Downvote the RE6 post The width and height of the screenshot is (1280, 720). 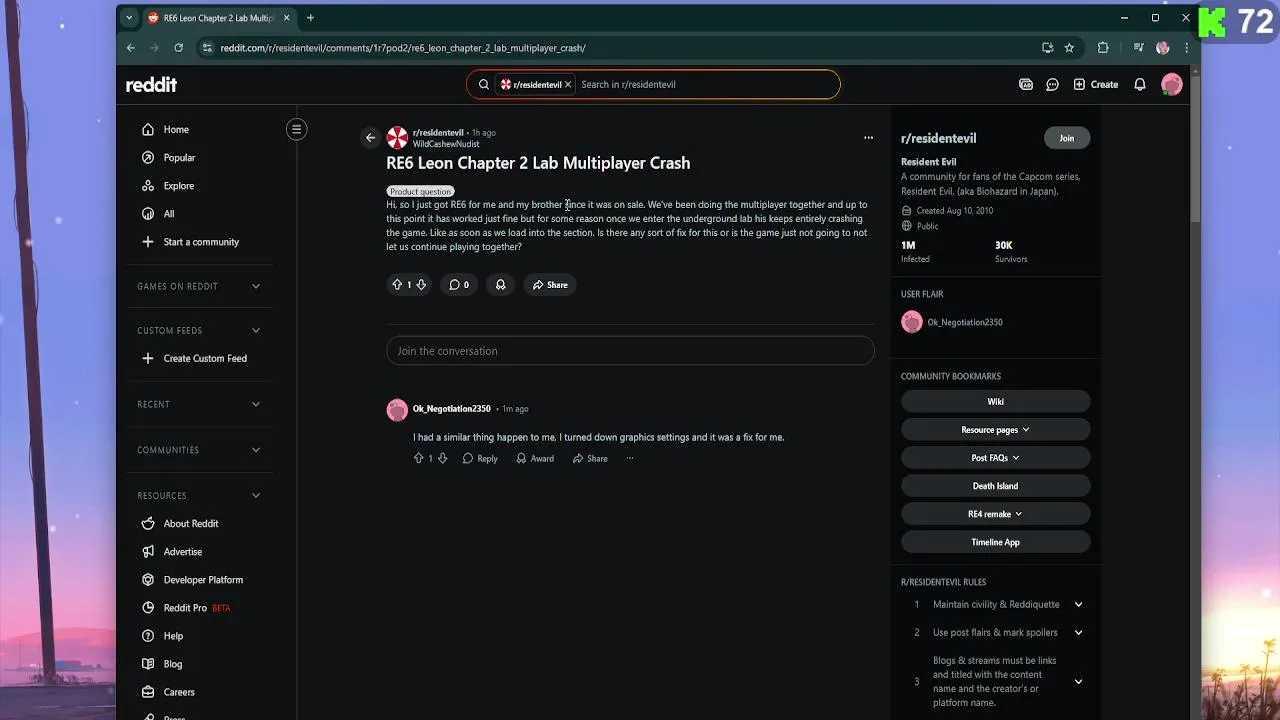pos(421,285)
